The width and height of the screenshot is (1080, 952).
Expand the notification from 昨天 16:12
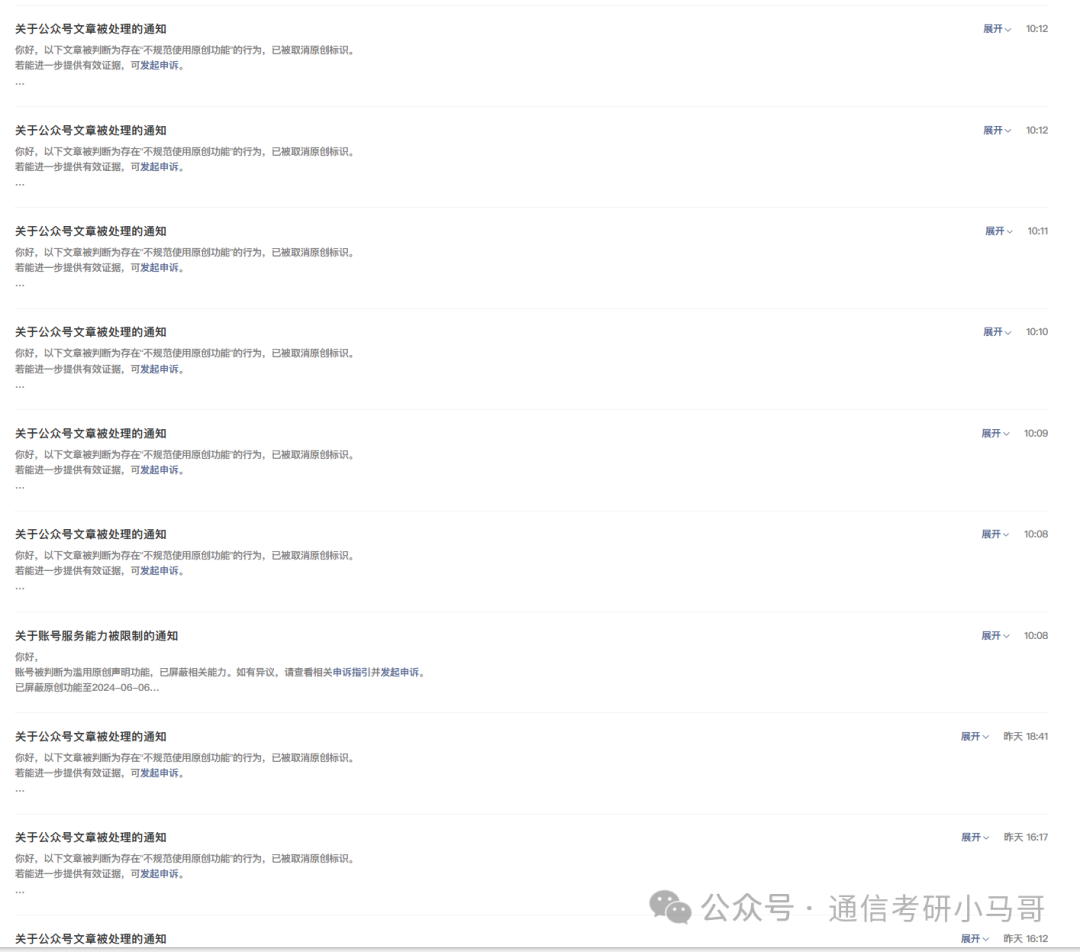(x=974, y=939)
